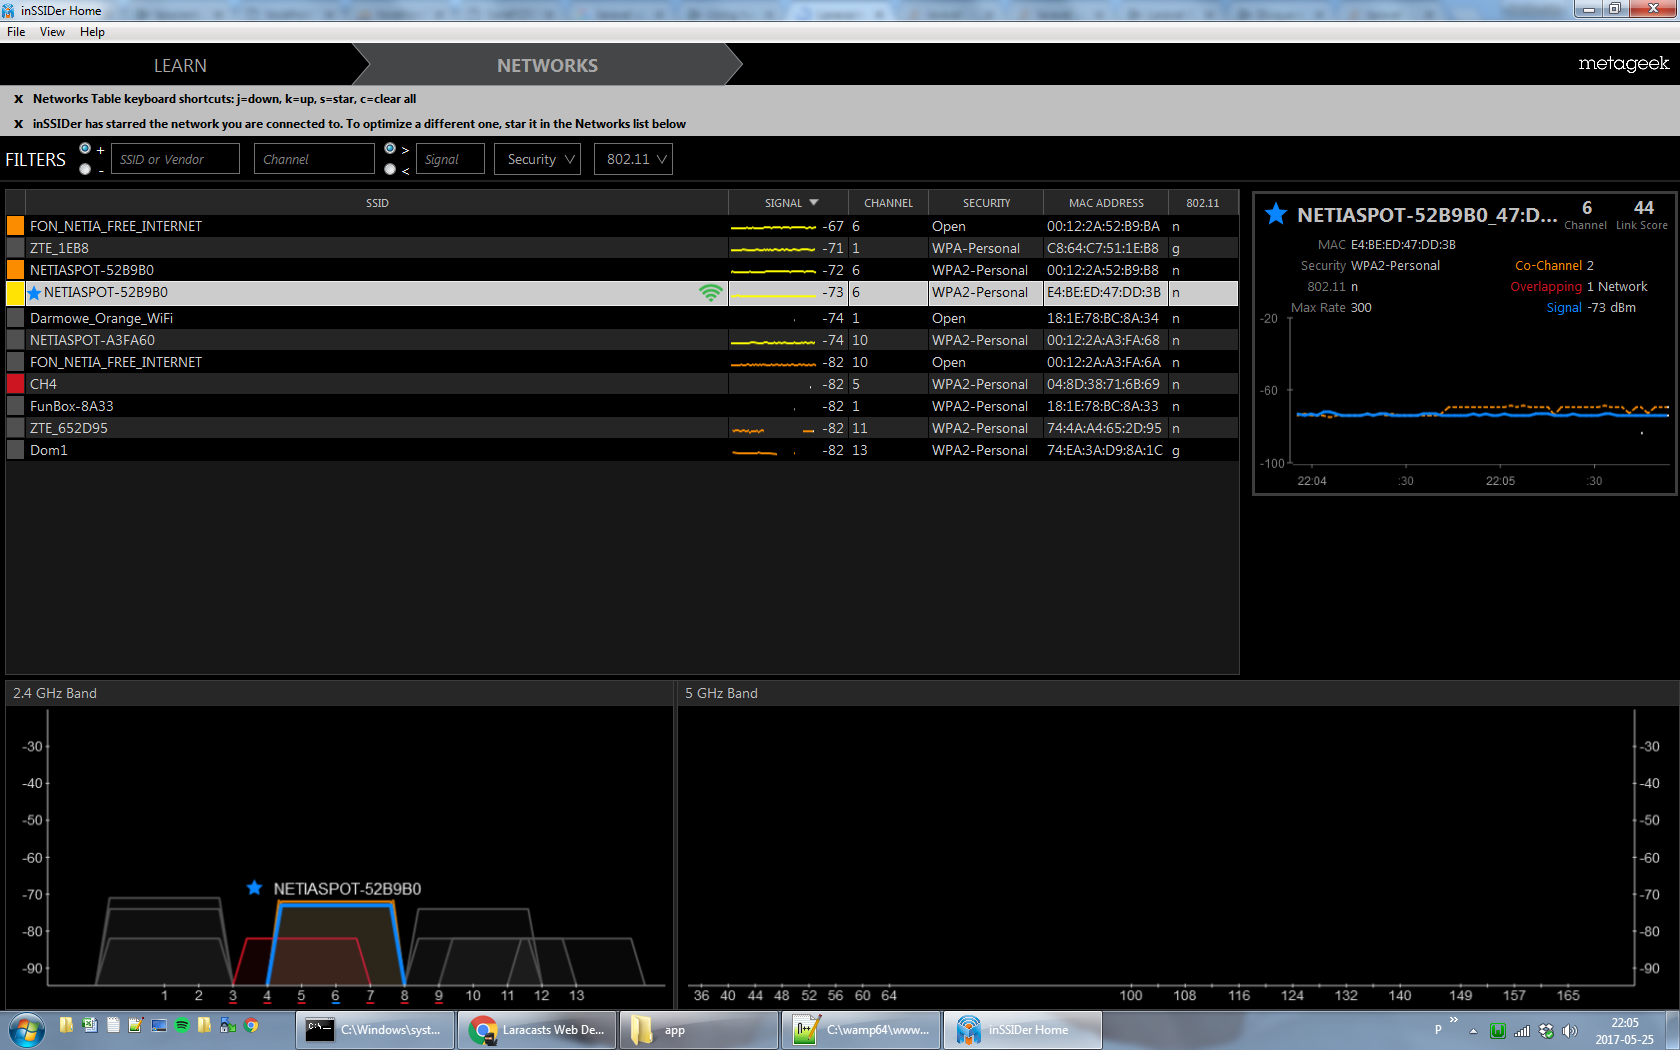Launch Spotify from quick launch
The height and width of the screenshot is (1050, 1680).
point(182,1025)
